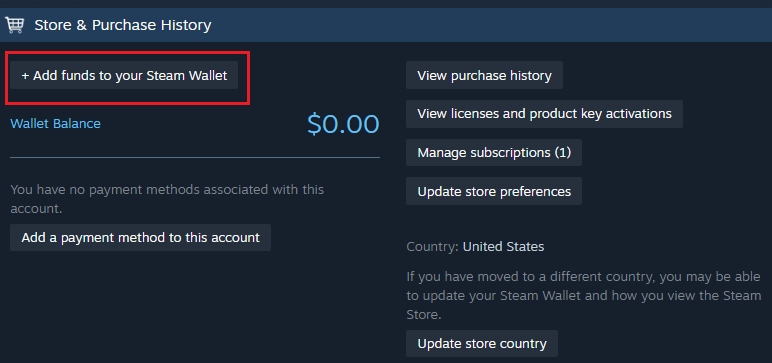772x363 pixels.
Task: Click the moved to a different country paragraph
Action: [584, 296]
